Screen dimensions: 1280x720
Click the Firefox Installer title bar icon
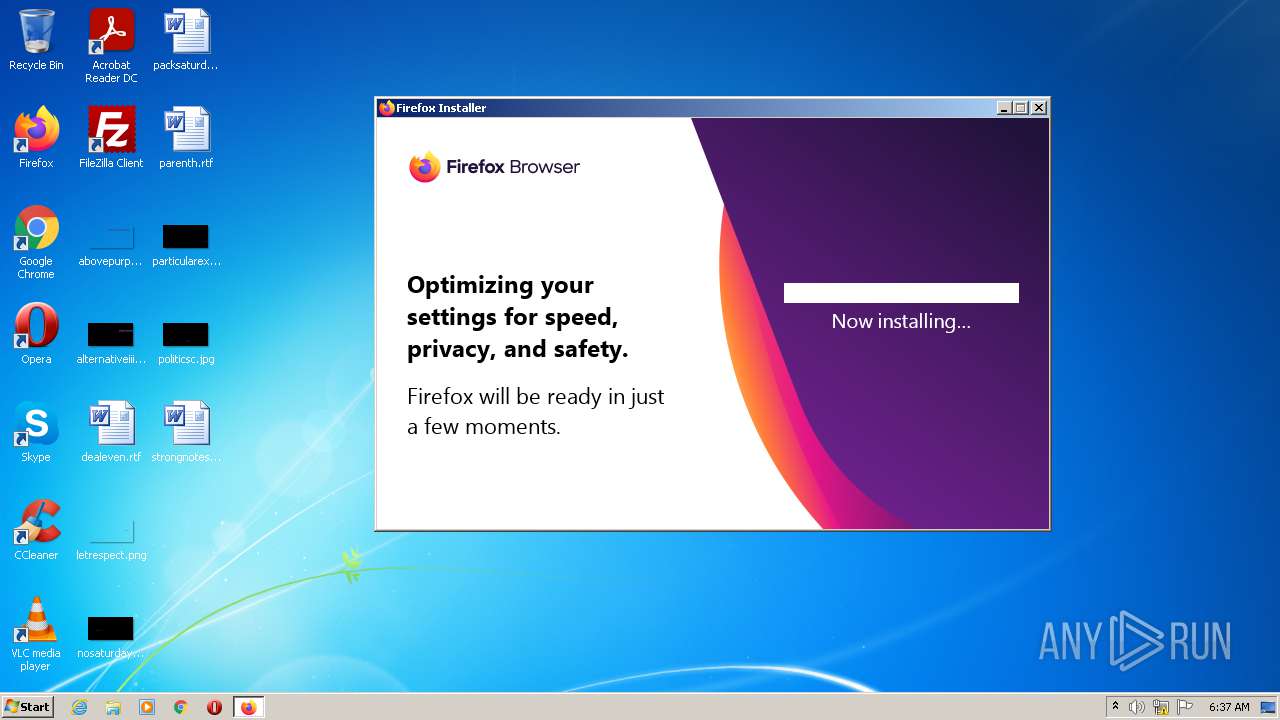[x=387, y=108]
